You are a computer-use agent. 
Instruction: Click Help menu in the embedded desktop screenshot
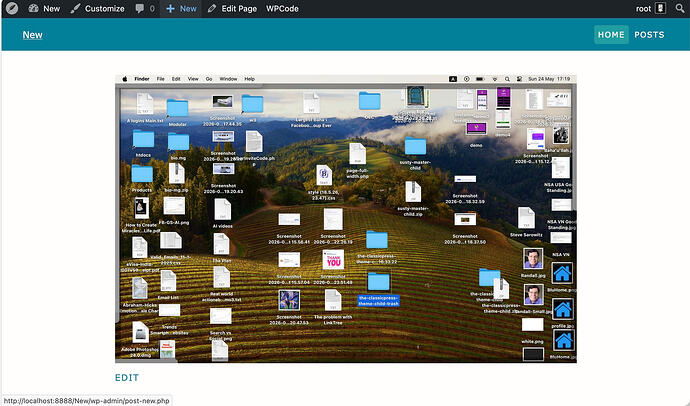tap(250, 79)
